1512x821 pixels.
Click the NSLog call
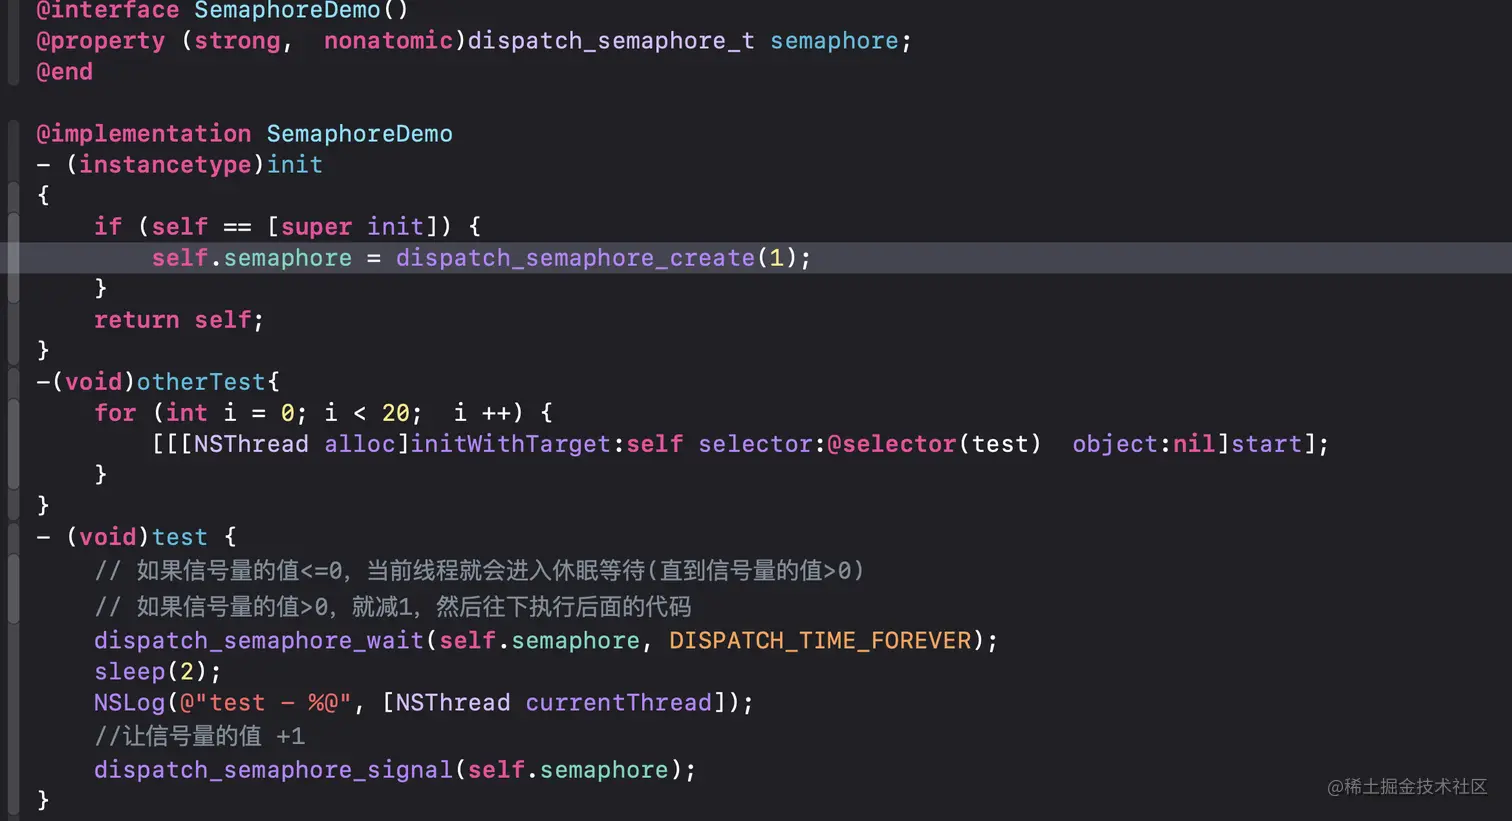pyautogui.click(x=129, y=703)
